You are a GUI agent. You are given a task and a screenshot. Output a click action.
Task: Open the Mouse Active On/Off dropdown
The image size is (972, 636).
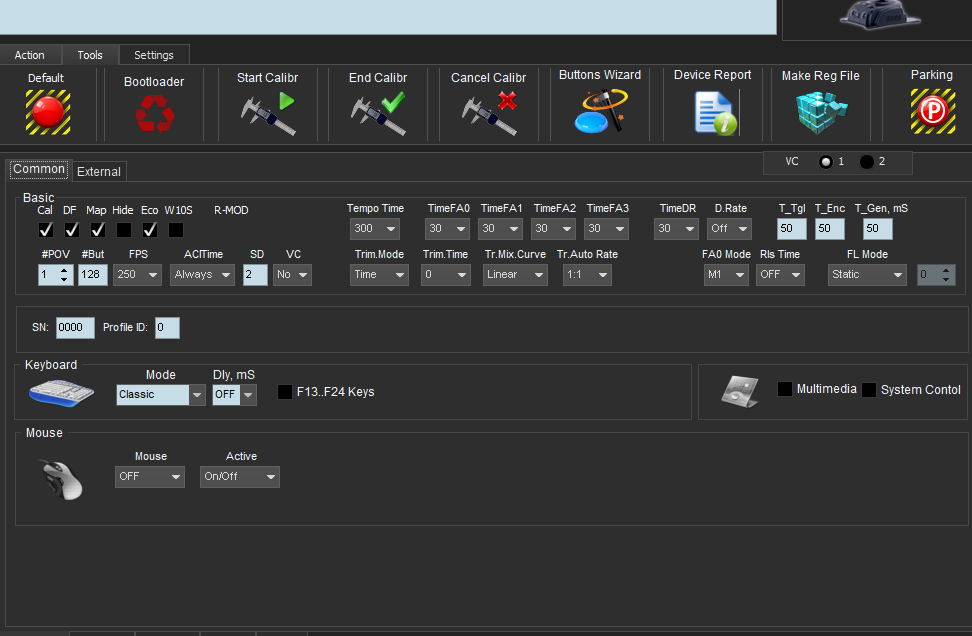point(240,477)
